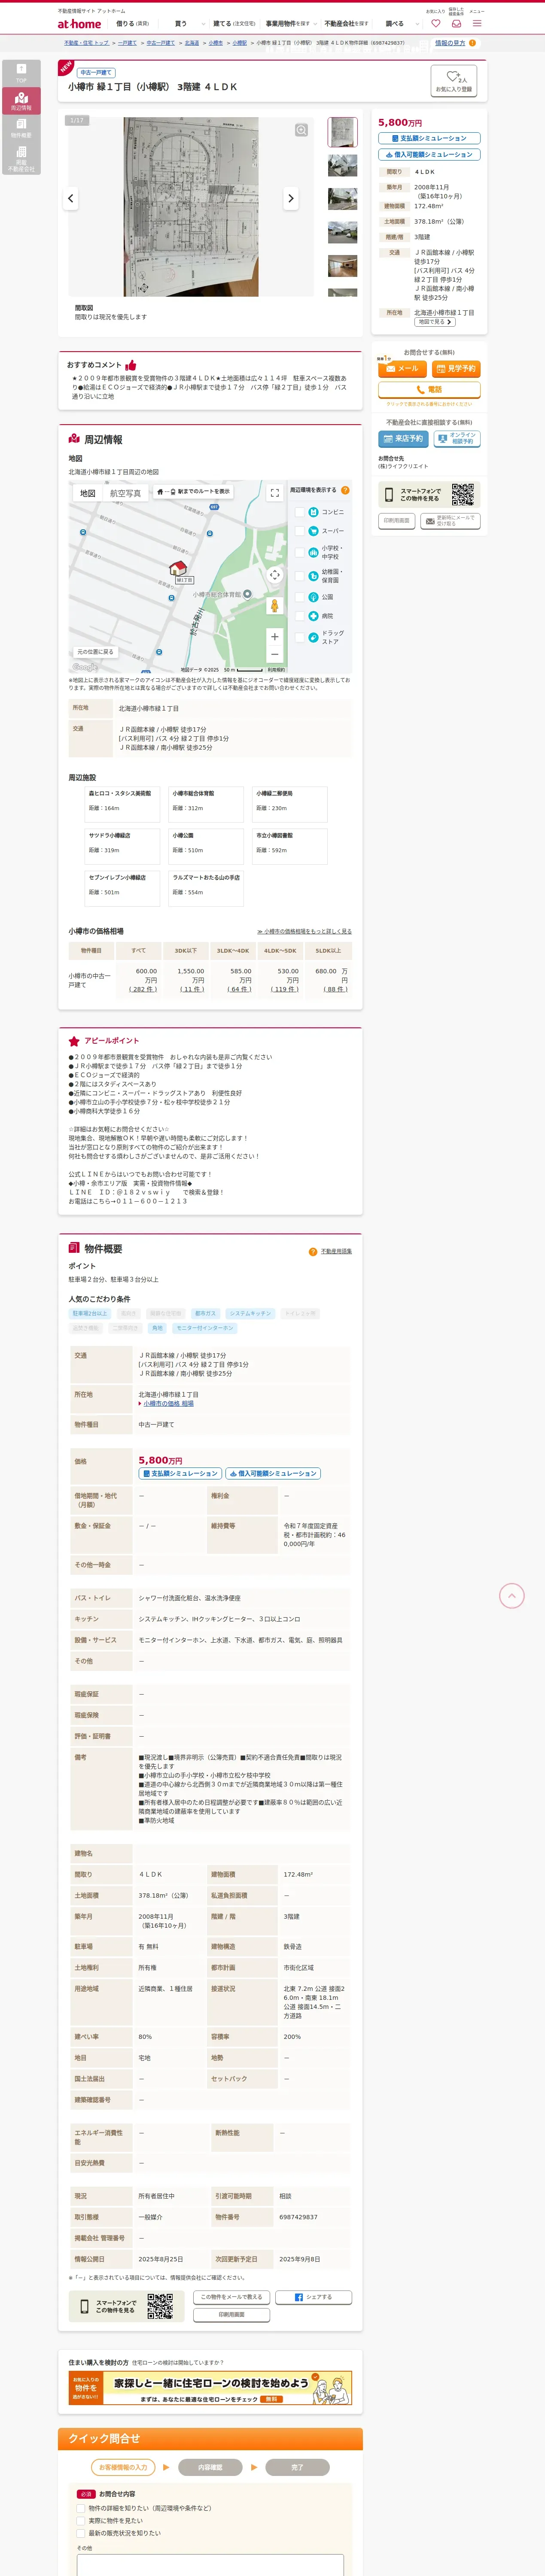The height and width of the screenshot is (2576, 545).
Task: Open the Google logo on map
Action: pos(85,667)
